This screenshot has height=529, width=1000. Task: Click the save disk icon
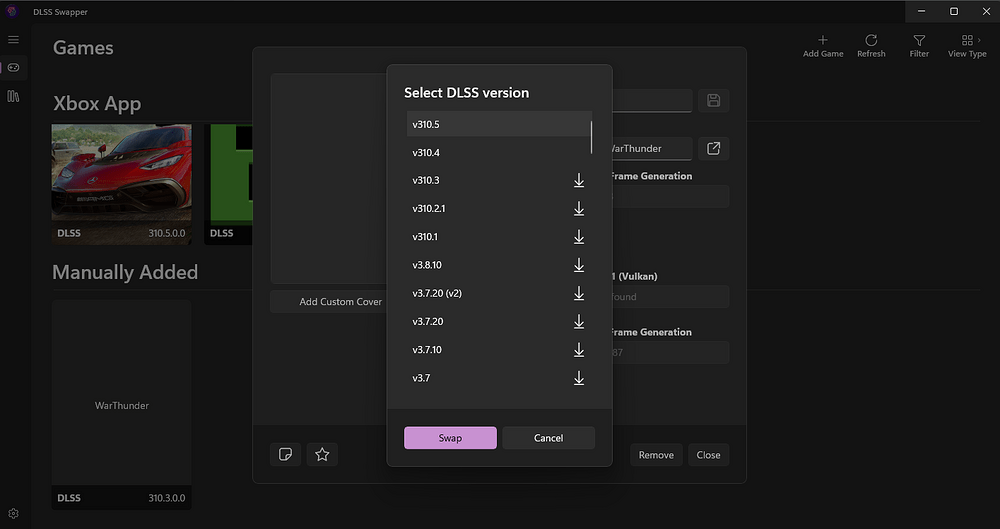[x=713, y=100]
